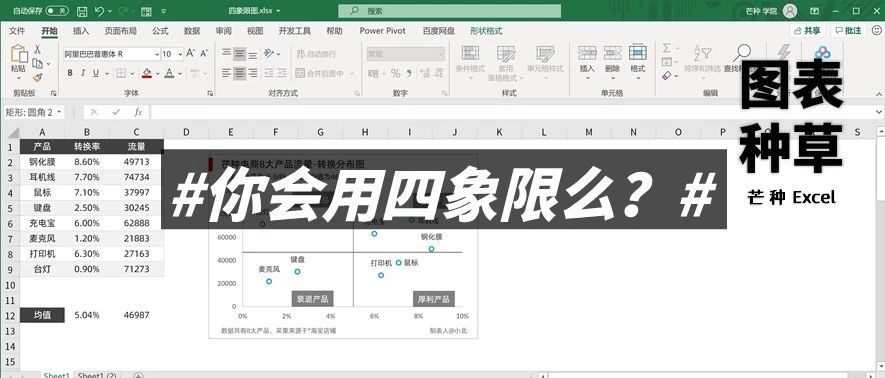Image resolution: width=885 pixels, height=378 pixels.
Task: Open the 格式 cells button
Action: point(637,62)
